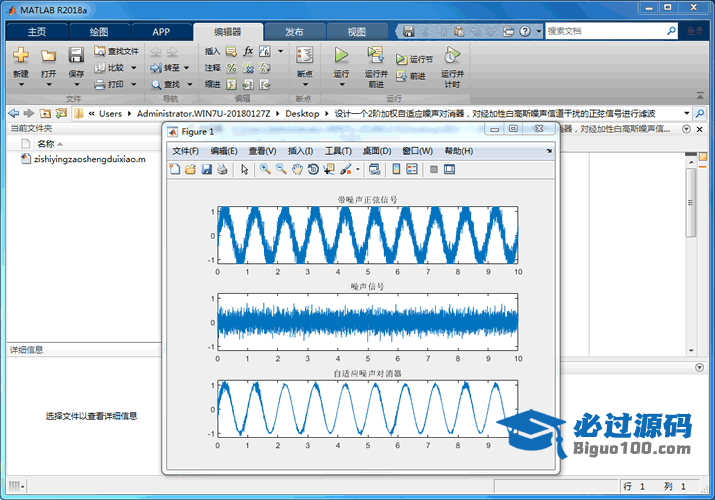
Task: Switch to the 发布 ribbon tab
Action: click(x=294, y=32)
